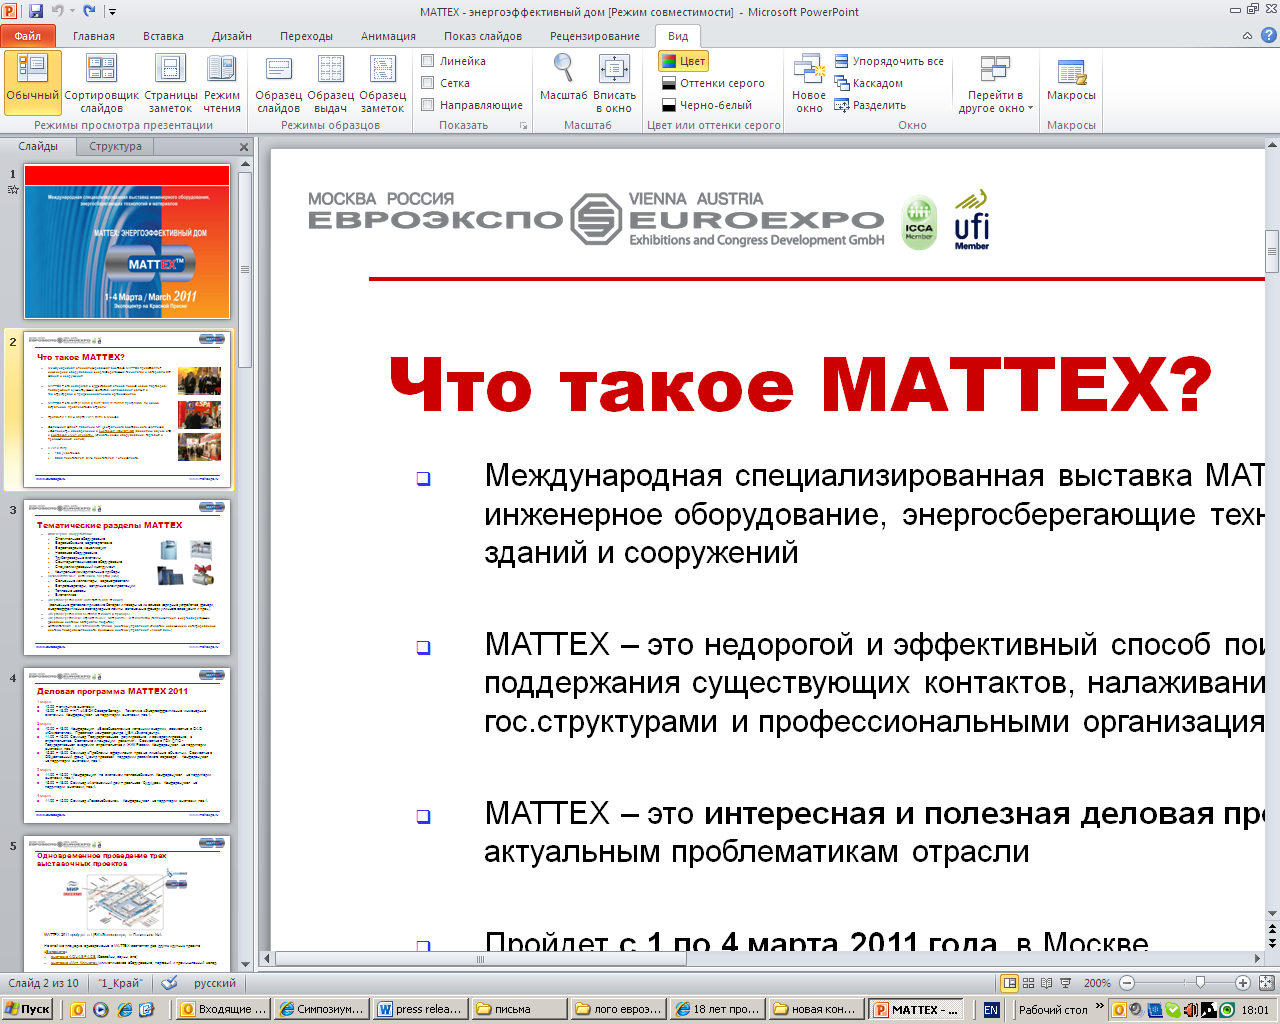The width and height of the screenshot is (1280, 1024).
Task: Open the Insert (Вставка) tab
Action: (x=163, y=36)
